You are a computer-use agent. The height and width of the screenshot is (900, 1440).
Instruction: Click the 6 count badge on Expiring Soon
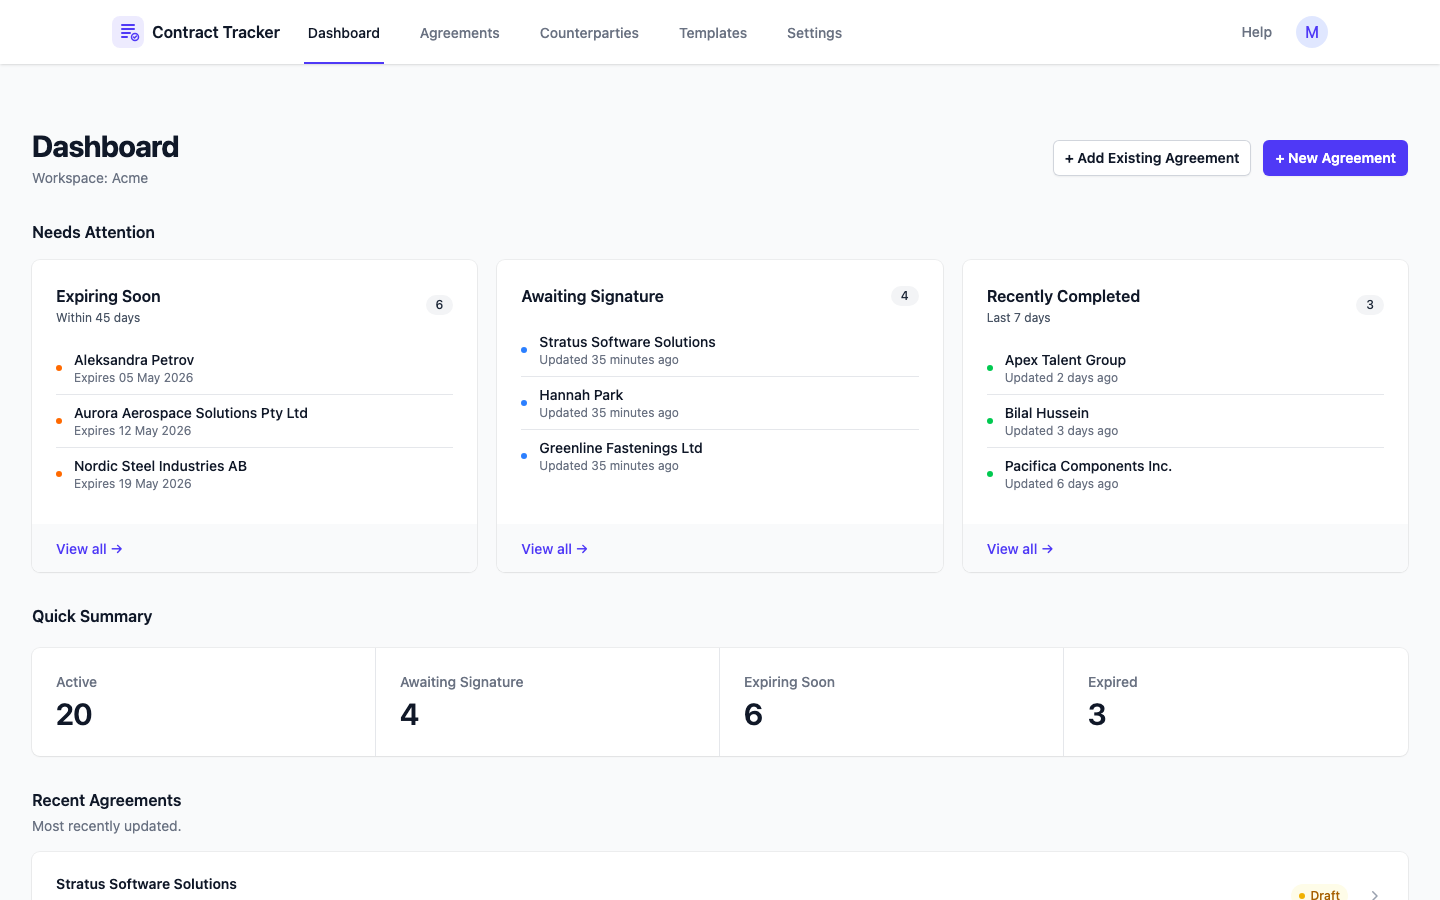pyautogui.click(x=439, y=305)
